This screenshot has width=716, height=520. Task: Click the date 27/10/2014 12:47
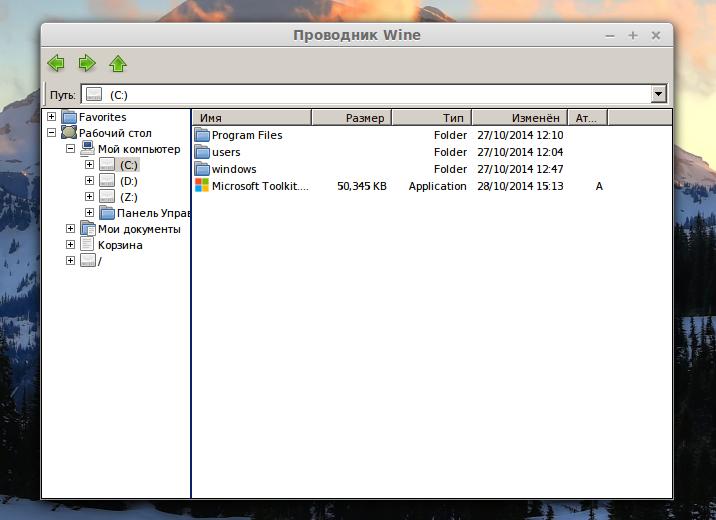click(x=520, y=169)
